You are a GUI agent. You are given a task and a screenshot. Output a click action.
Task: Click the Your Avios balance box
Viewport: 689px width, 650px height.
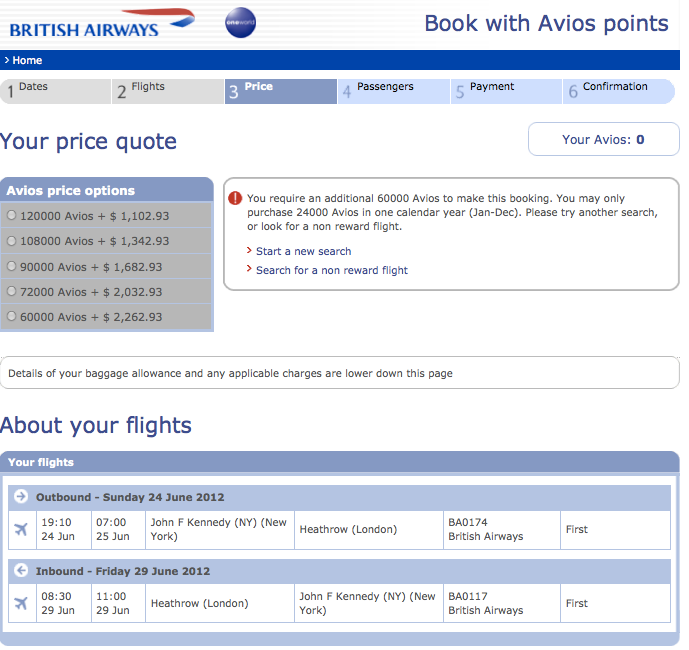tap(603, 139)
